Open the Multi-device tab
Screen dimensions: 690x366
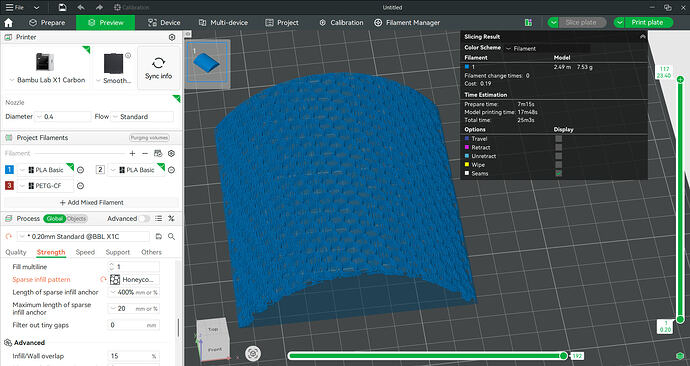tap(223, 22)
